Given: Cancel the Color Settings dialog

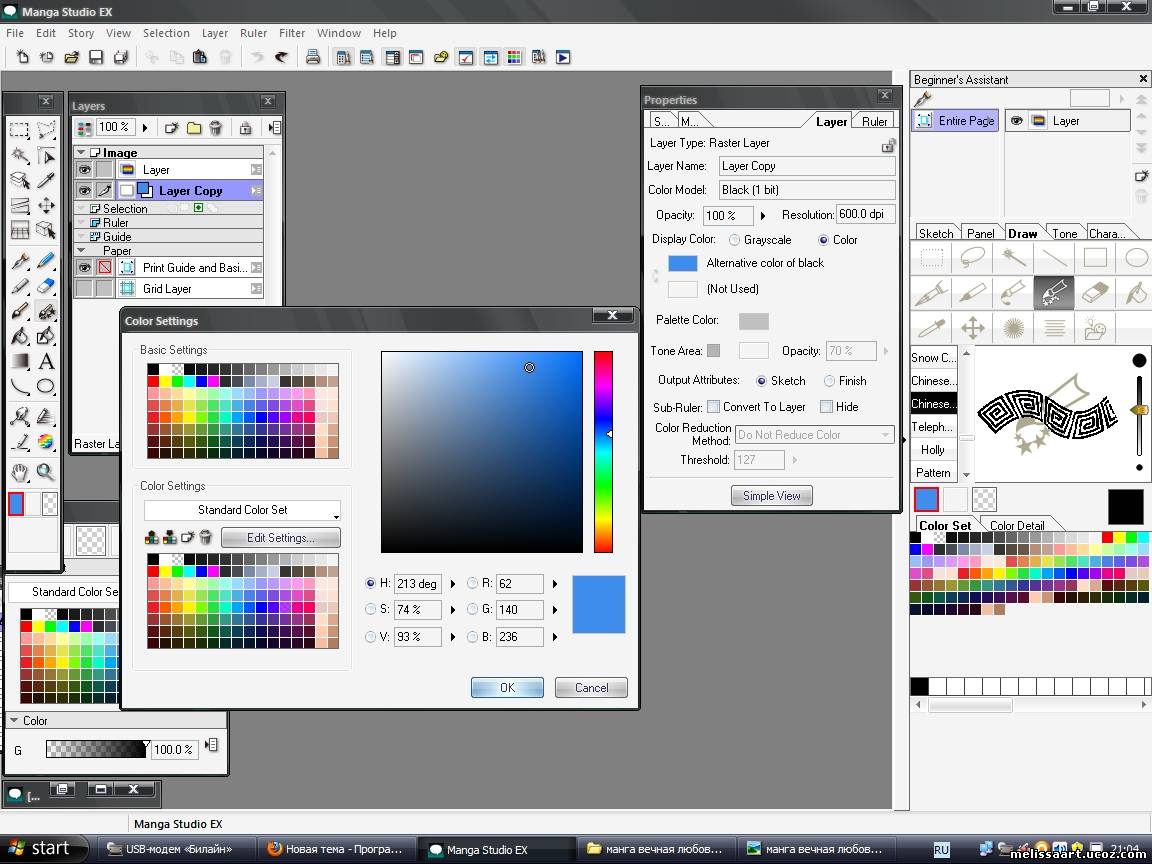Looking at the screenshot, I should [591, 688].
